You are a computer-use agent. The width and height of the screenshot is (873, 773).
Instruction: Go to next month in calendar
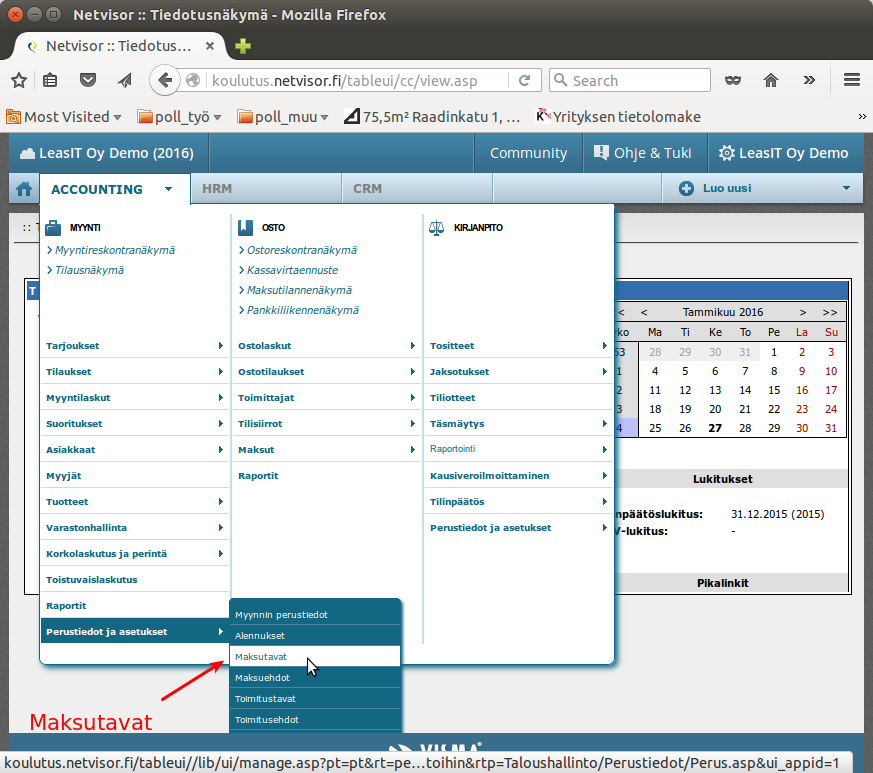coord(802,313)
